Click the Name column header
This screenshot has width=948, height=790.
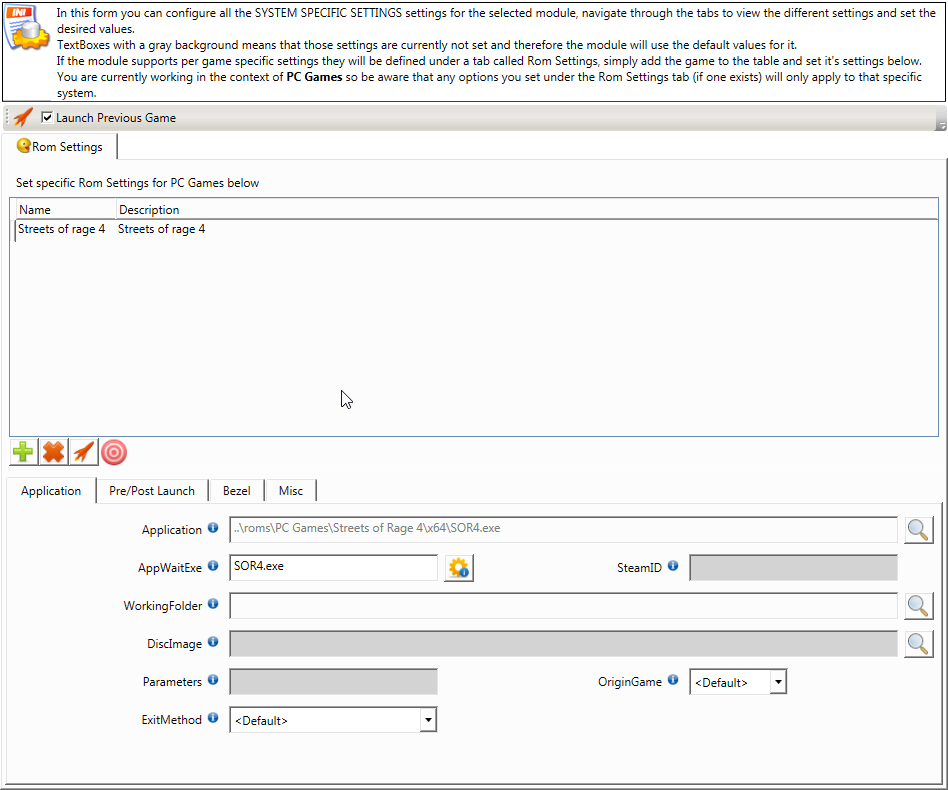point(35,210)
